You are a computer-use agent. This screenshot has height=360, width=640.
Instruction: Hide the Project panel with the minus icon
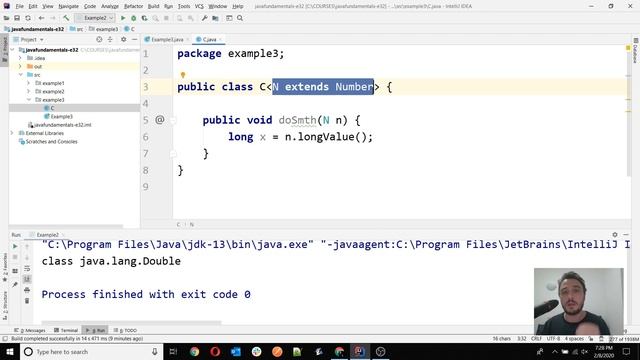[x=135, y=39]
